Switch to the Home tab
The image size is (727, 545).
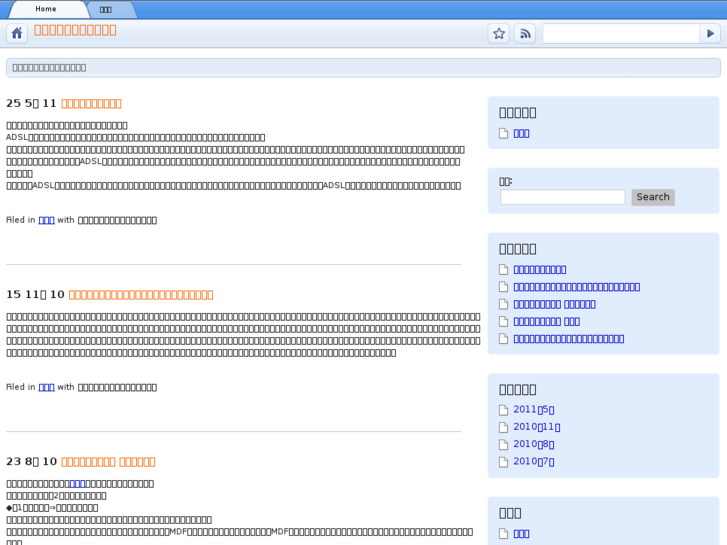pyautogui.click(x=46, y=9)
